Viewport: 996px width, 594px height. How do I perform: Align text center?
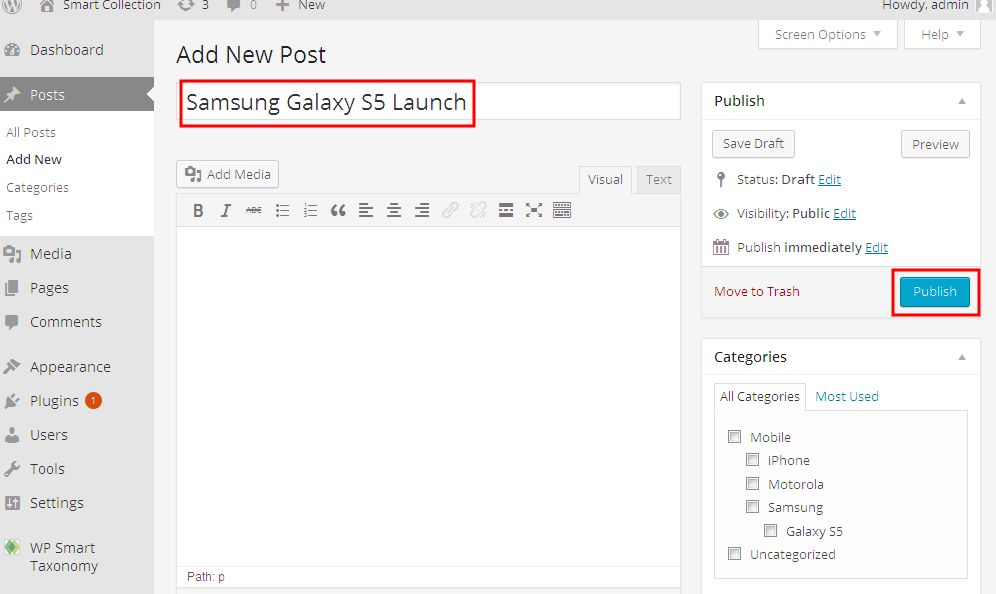[x=394, y=210]
